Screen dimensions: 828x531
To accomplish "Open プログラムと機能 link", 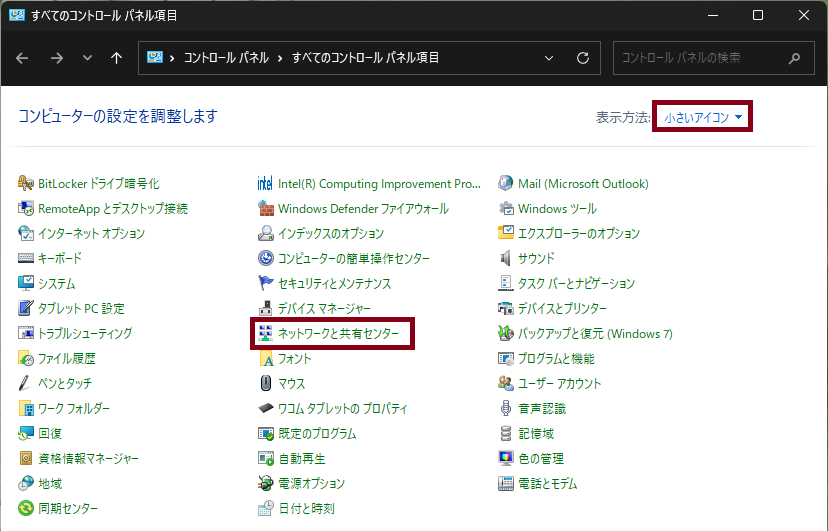I will (x=555, y=359).
